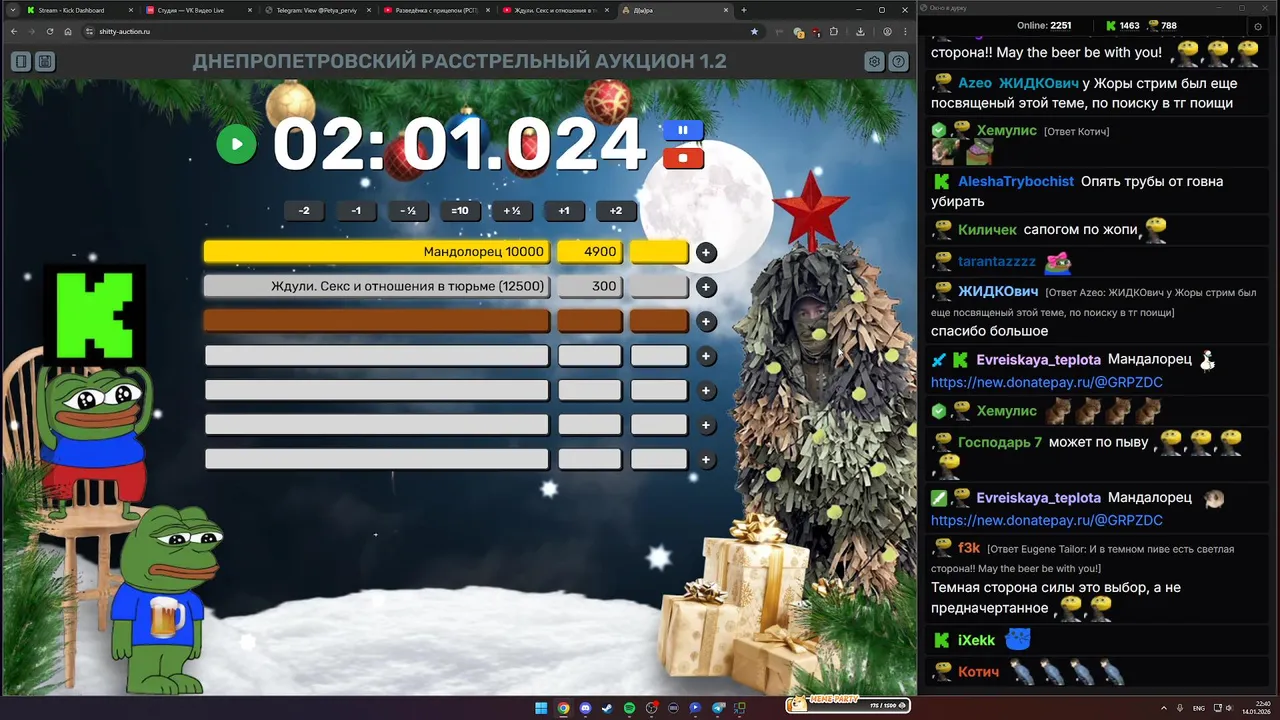Subtract two minutes with -2 button

[304, 211]
